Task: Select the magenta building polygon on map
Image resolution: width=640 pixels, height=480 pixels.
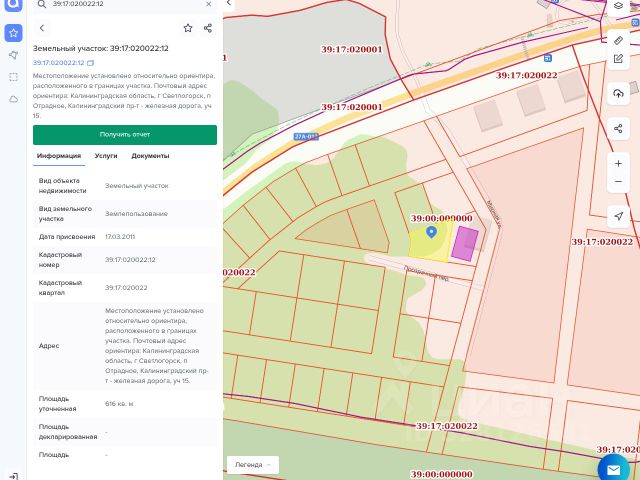Action: pos(464,244)
